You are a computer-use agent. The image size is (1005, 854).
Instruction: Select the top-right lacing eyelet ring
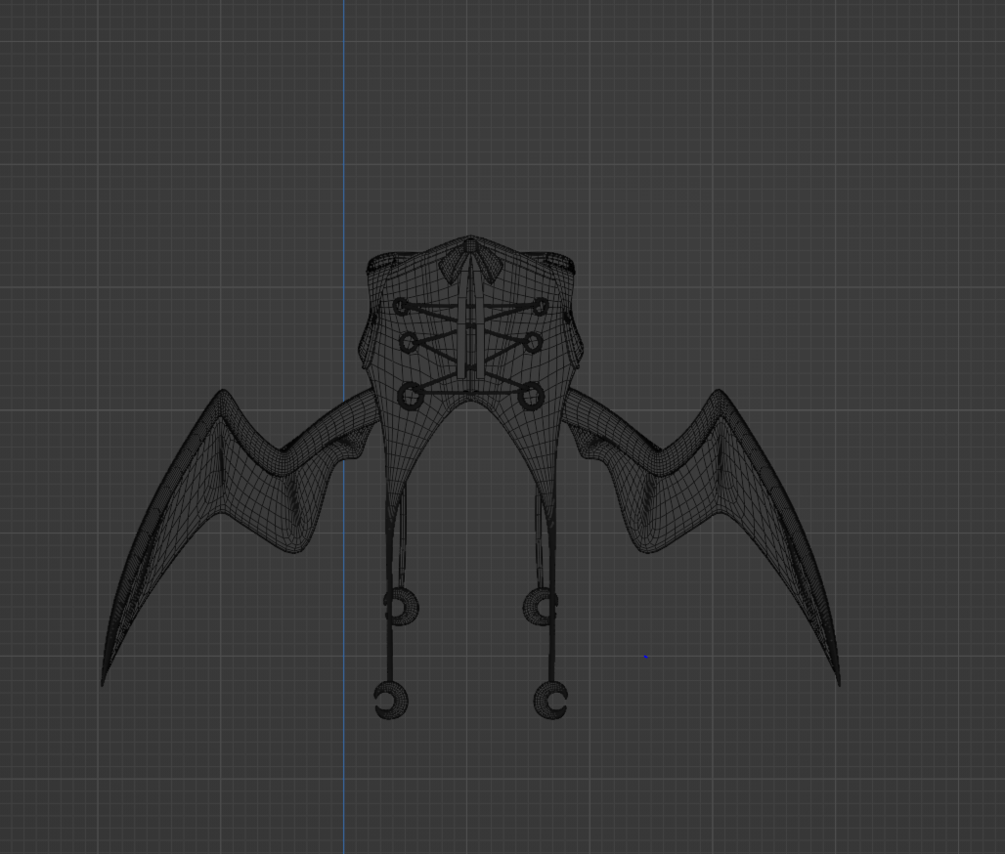coord(541,306)
